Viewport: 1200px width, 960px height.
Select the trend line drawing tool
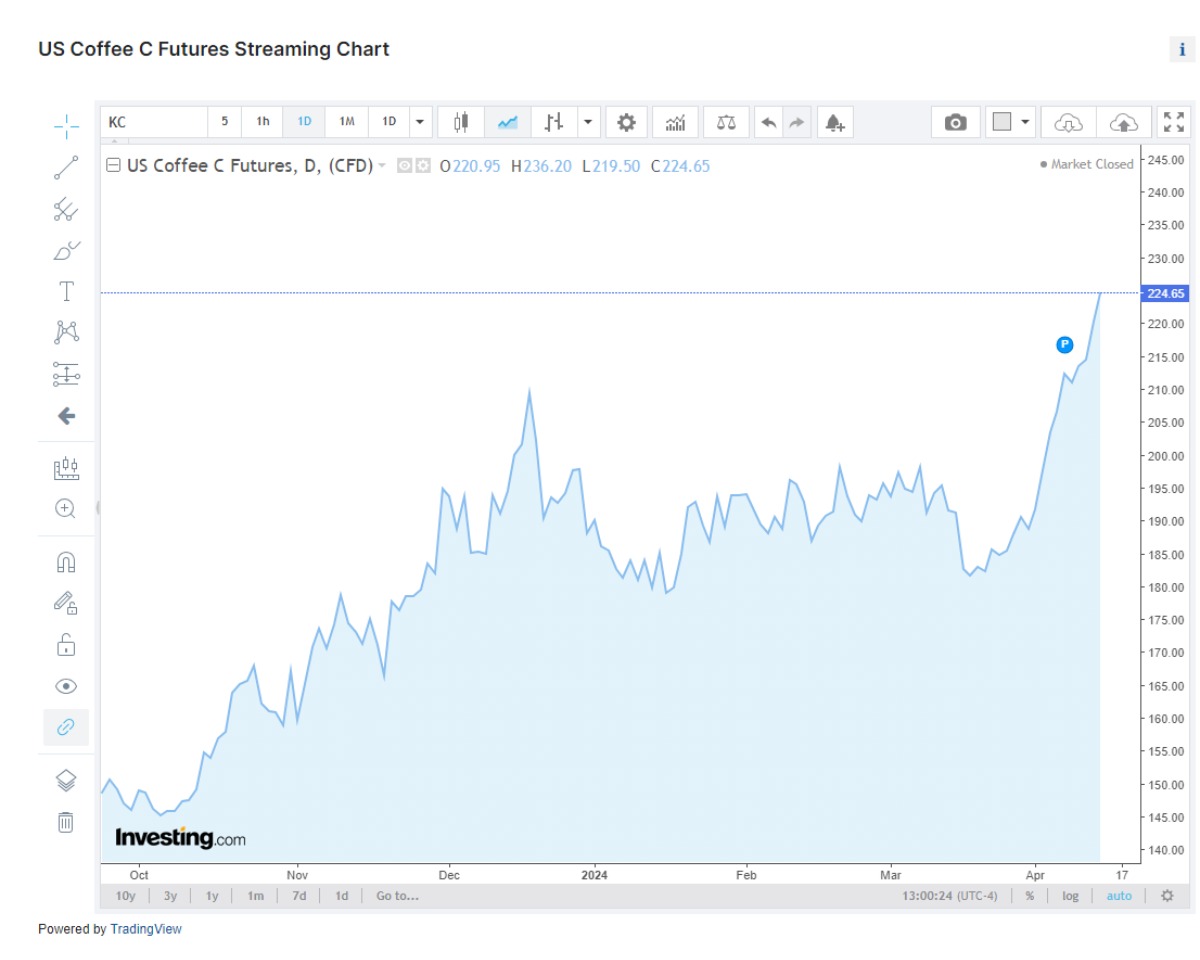[66, 168]
